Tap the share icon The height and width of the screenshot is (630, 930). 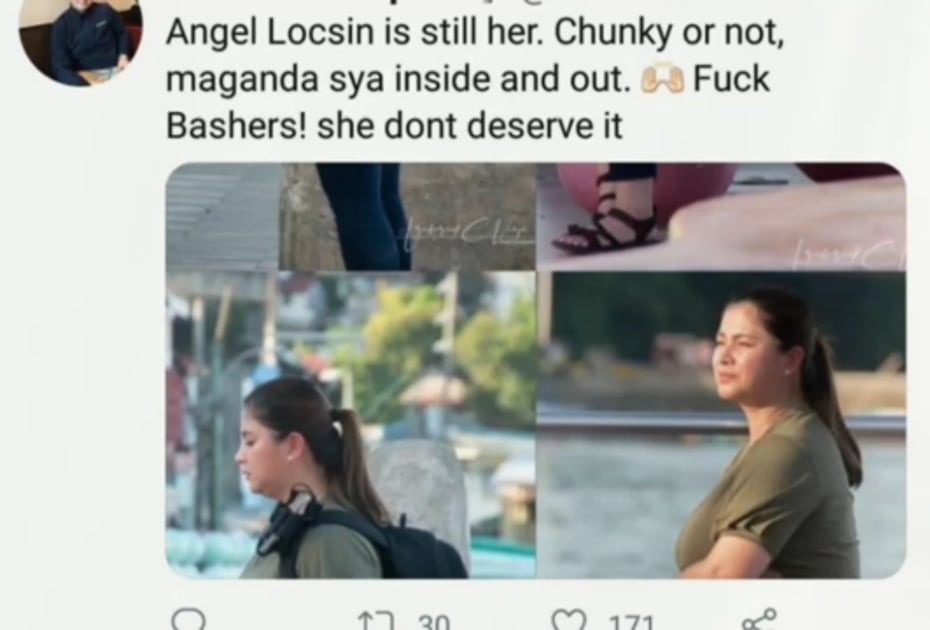pyautogui.click(x=759, y=619)
